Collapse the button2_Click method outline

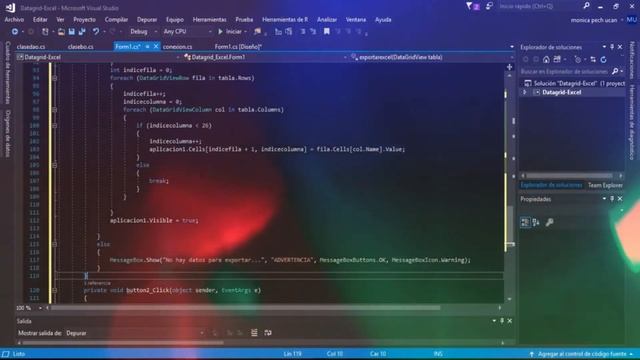click(x=54, y=291)
